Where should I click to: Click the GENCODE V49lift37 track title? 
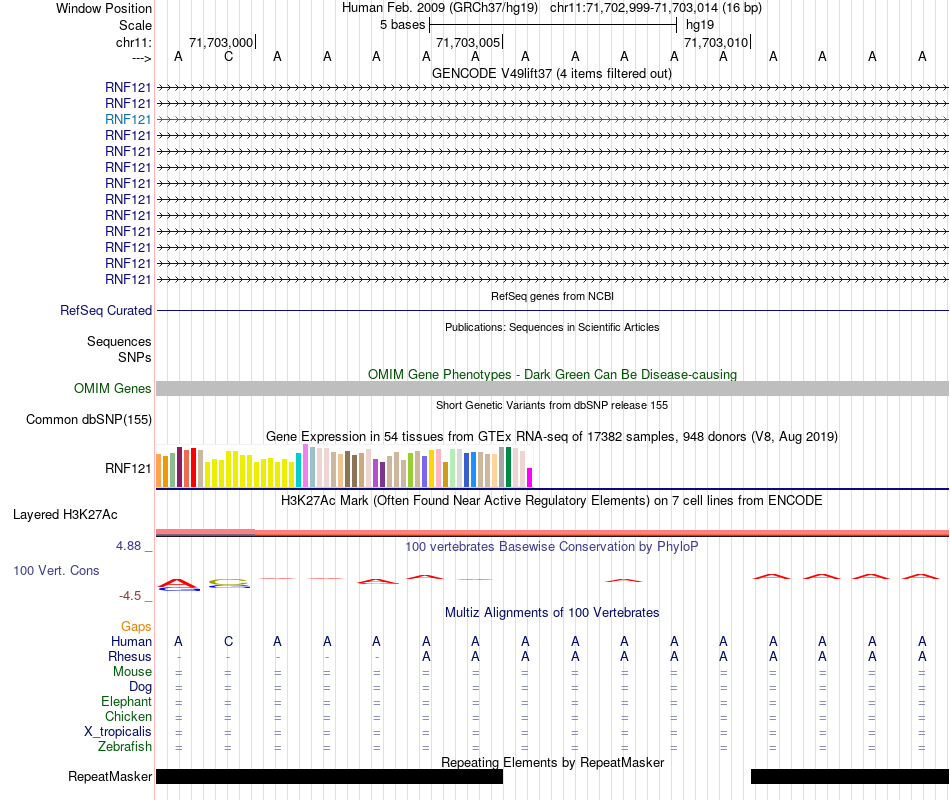coord(551,73)
